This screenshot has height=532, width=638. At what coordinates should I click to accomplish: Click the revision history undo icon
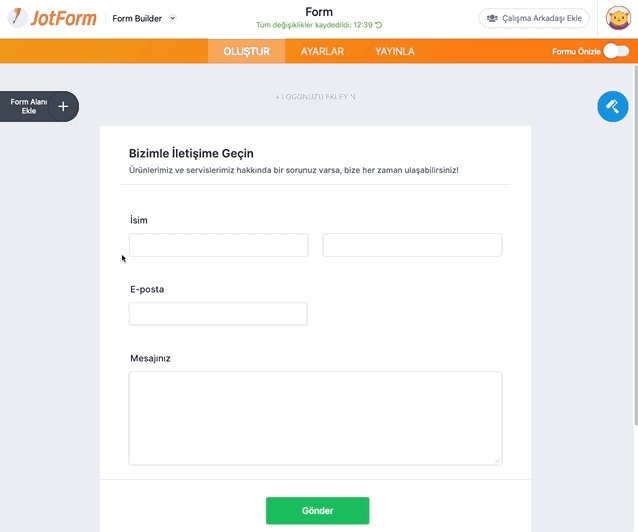378,25
